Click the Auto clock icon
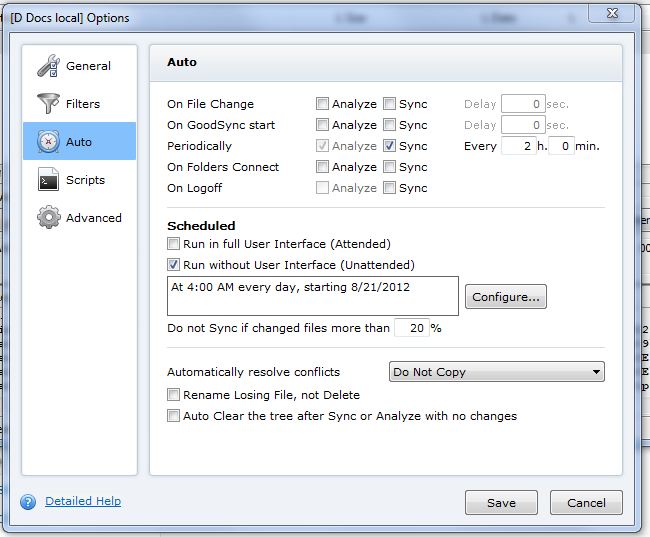The height and width of the screenshot is (537, 650). click(48, 142)
